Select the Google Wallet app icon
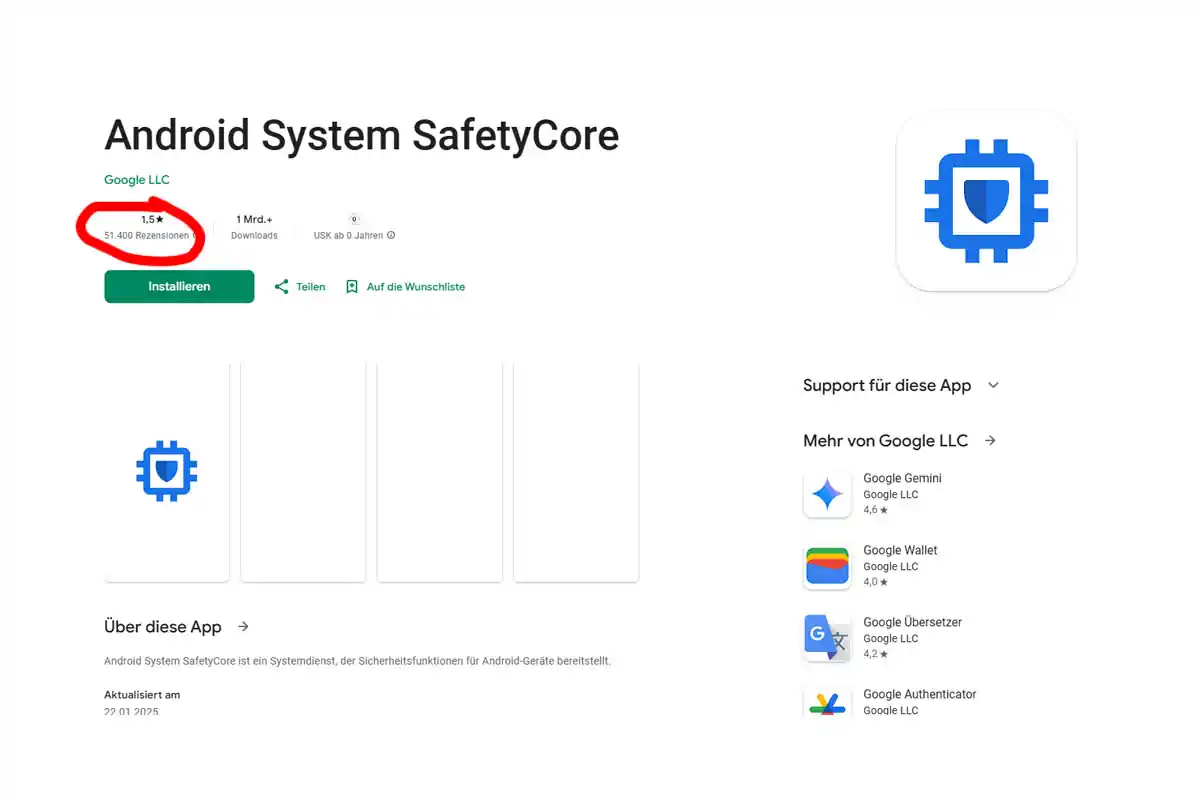1200x800 pixels. click(826, 565)
